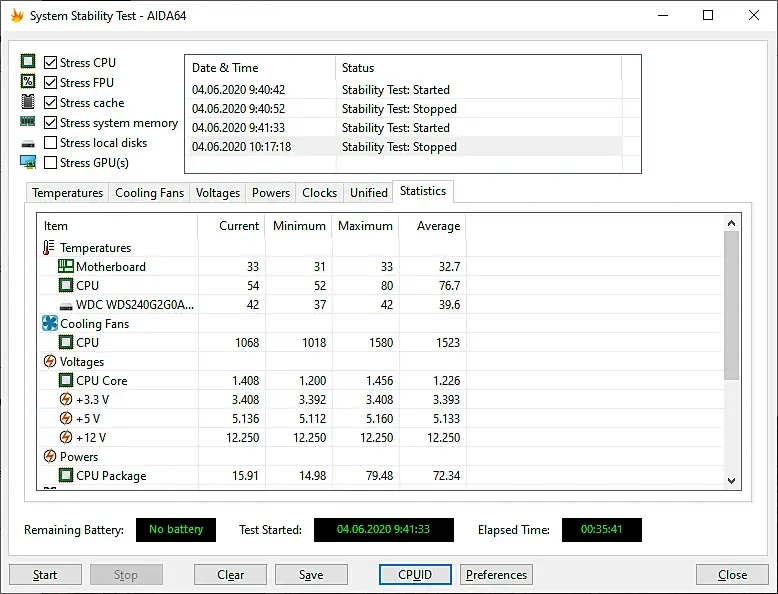Click the Stress CPU chip icon
Screen dimensions: 778x594
pyautogui.click(x=28, y=62)
